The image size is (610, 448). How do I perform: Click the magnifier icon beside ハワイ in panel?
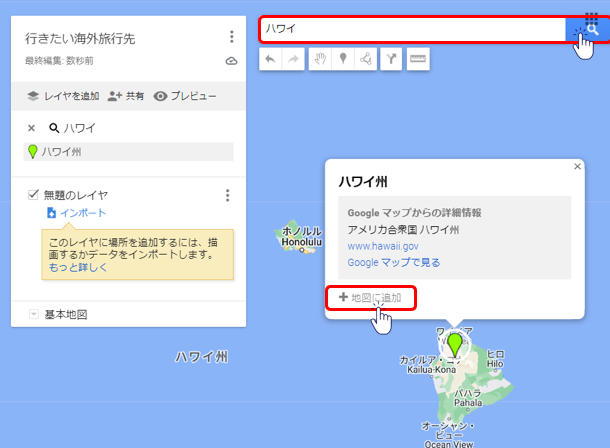click(54, 128)
